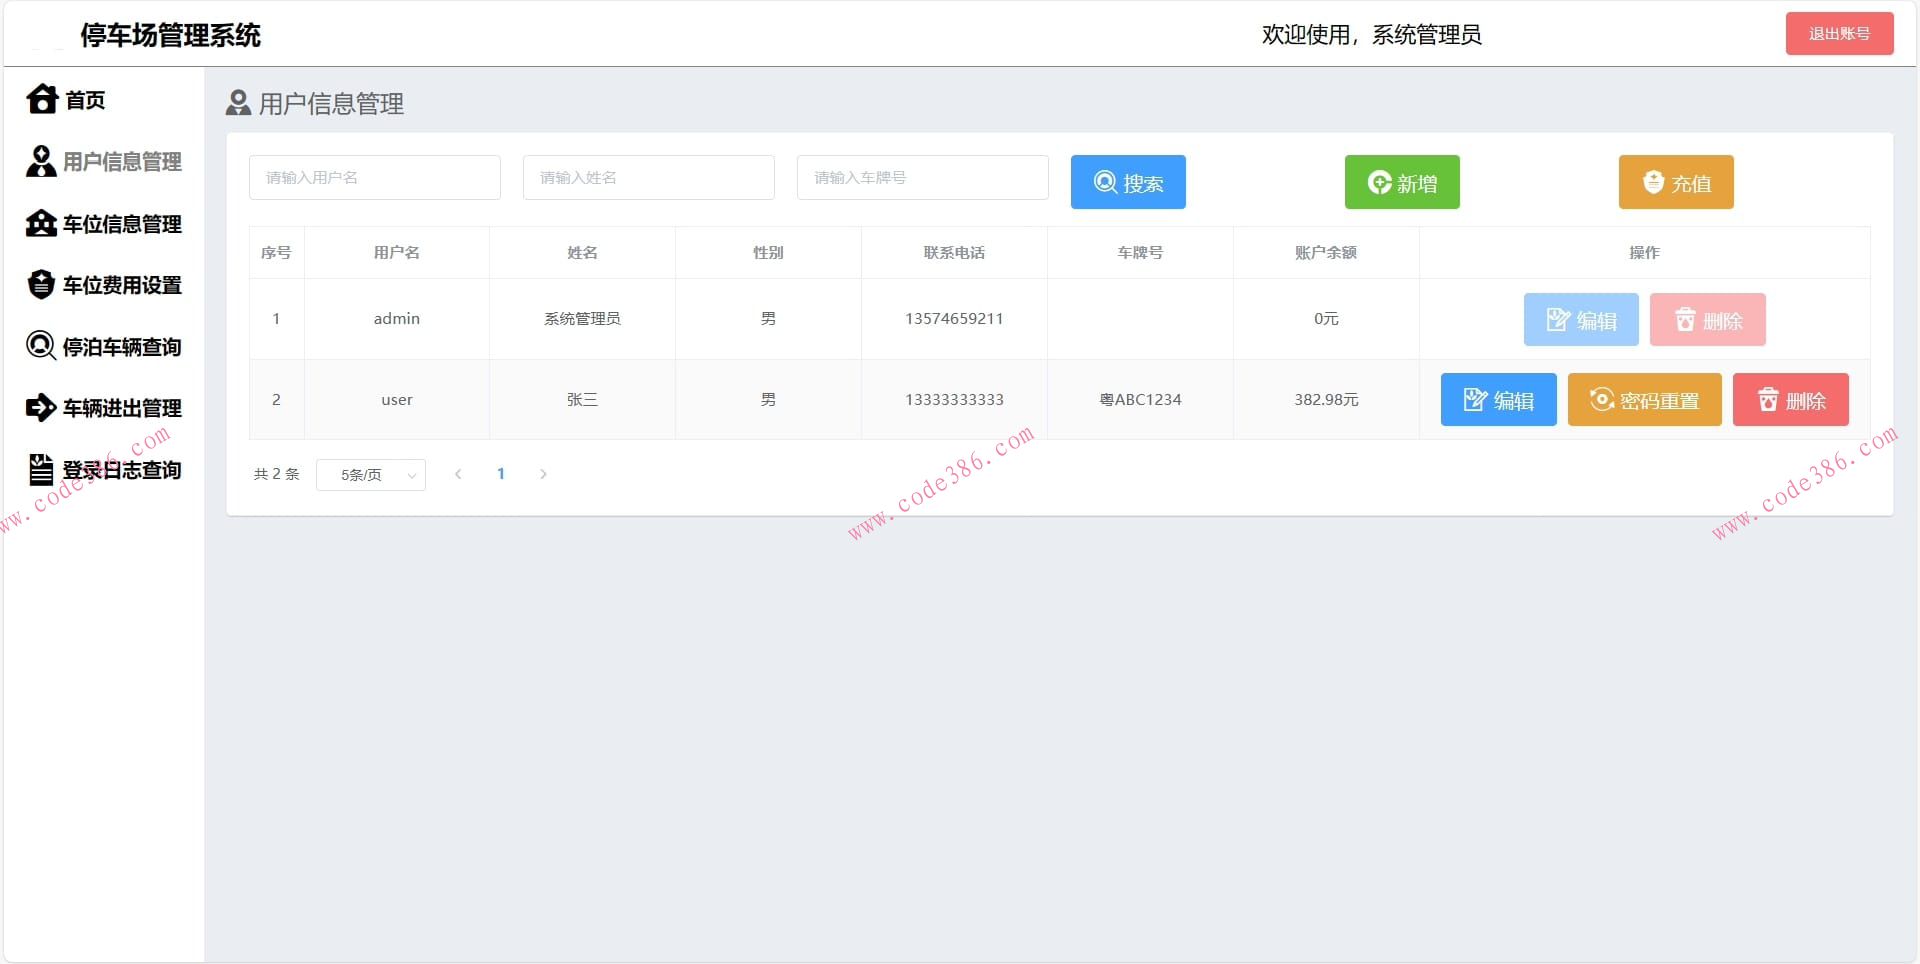Click 密码重置 for user 张三

click(1643, 399)
